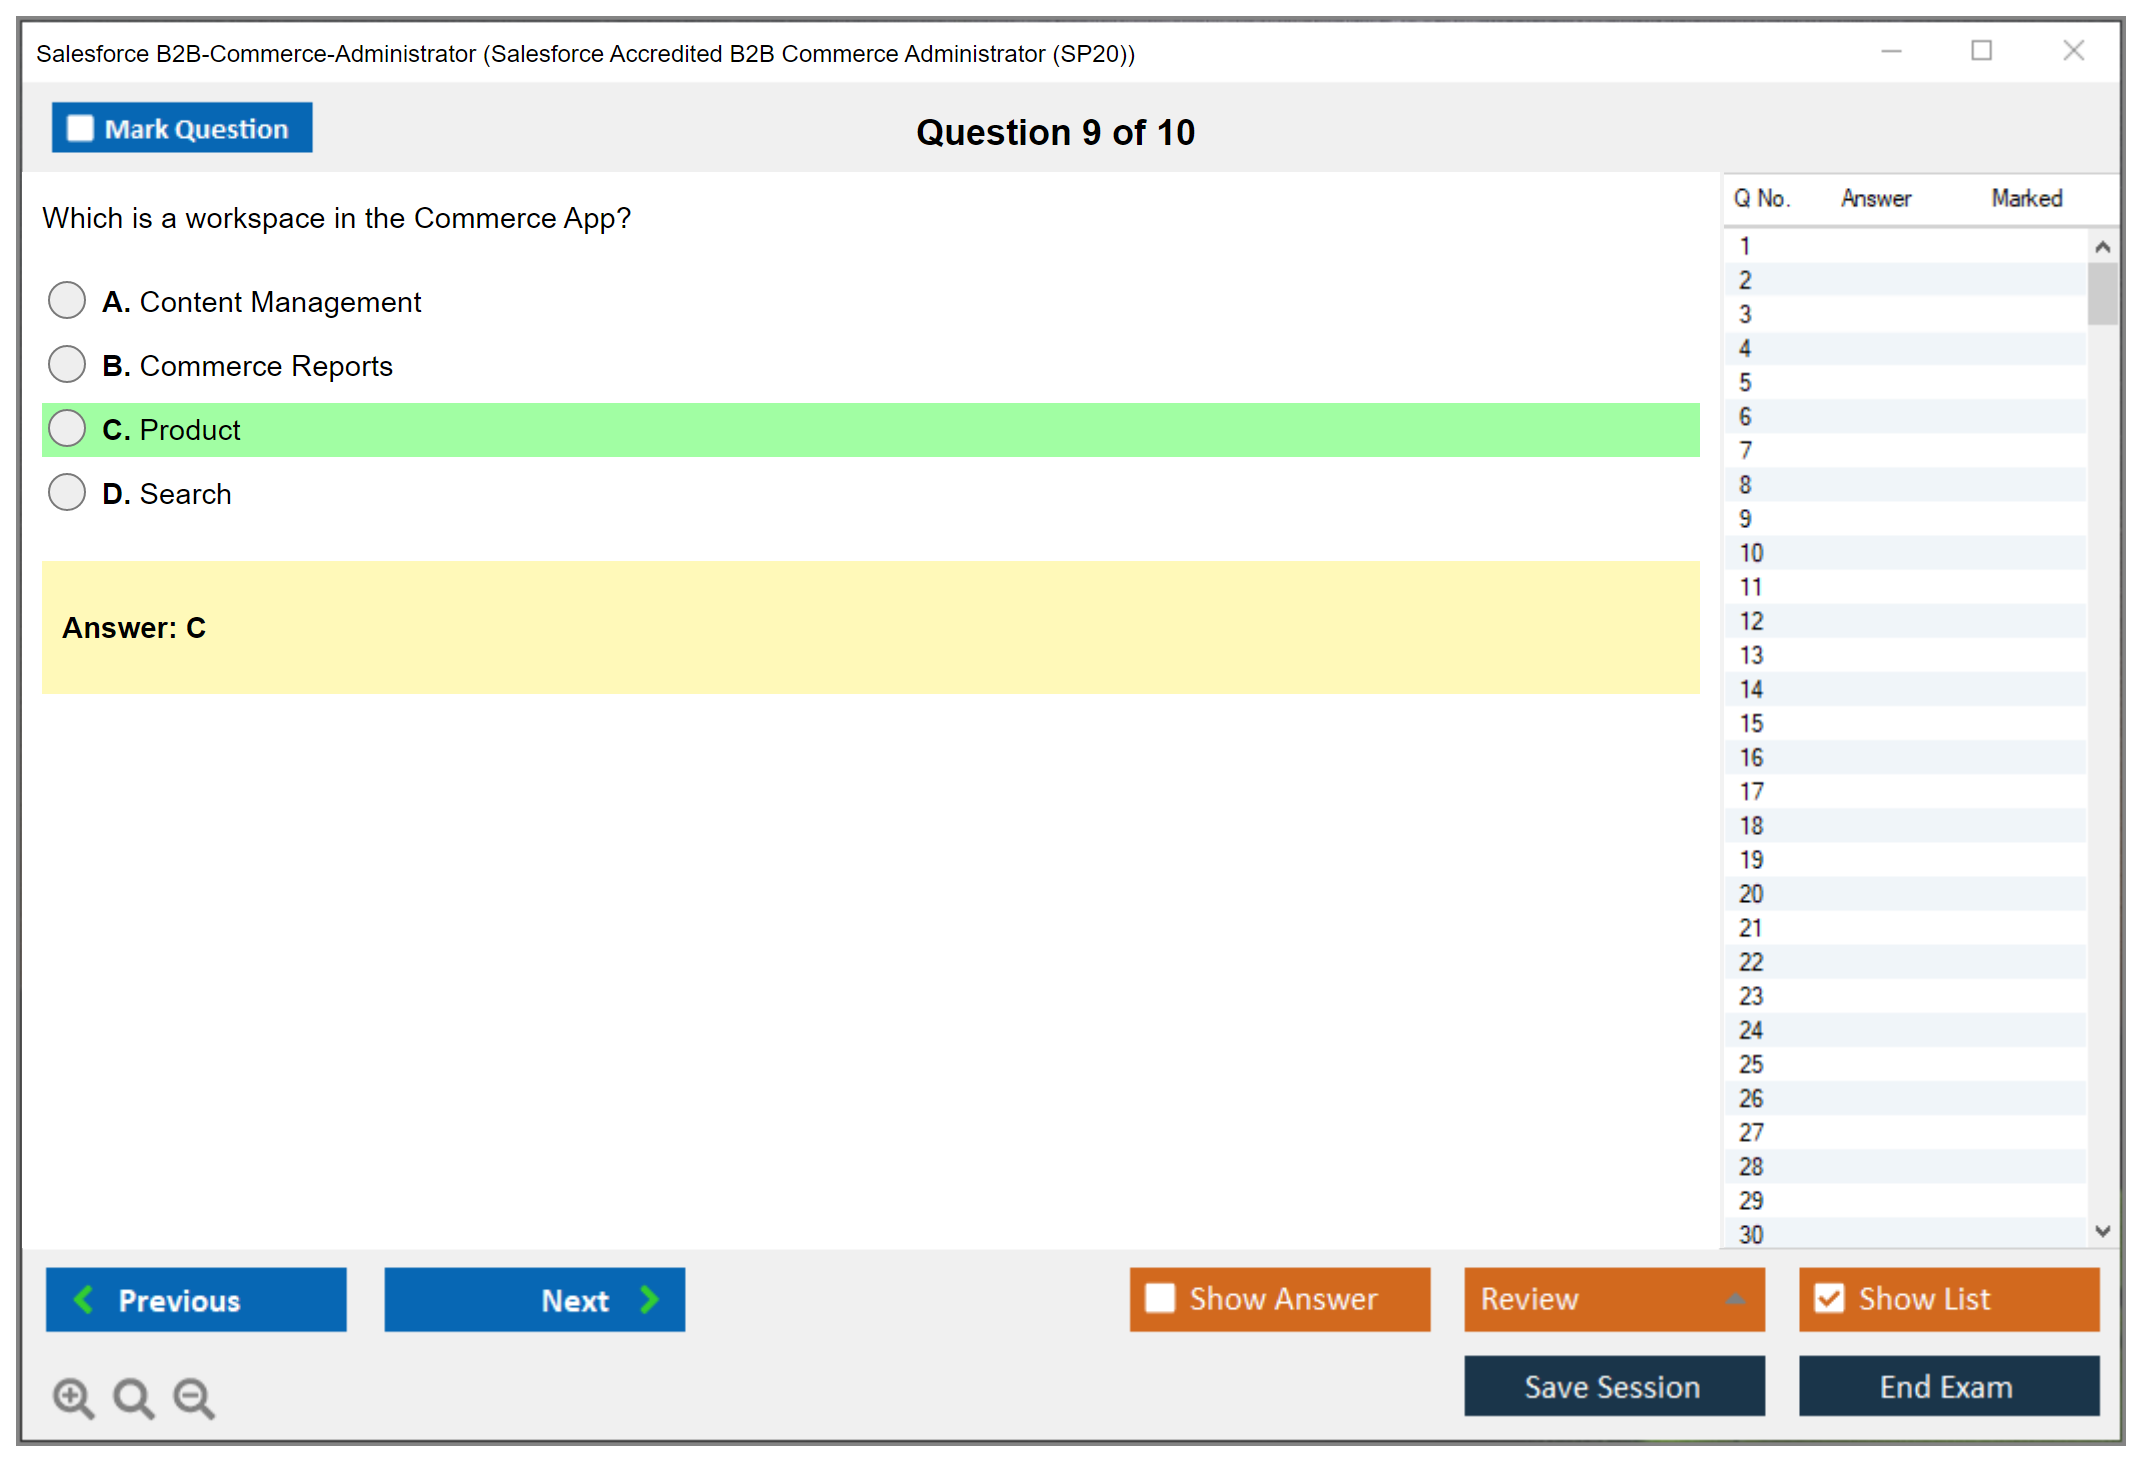Click the zoom reset magnifier icon
Screen dimensions: 2150x1470
click(x=133, y=1397)
